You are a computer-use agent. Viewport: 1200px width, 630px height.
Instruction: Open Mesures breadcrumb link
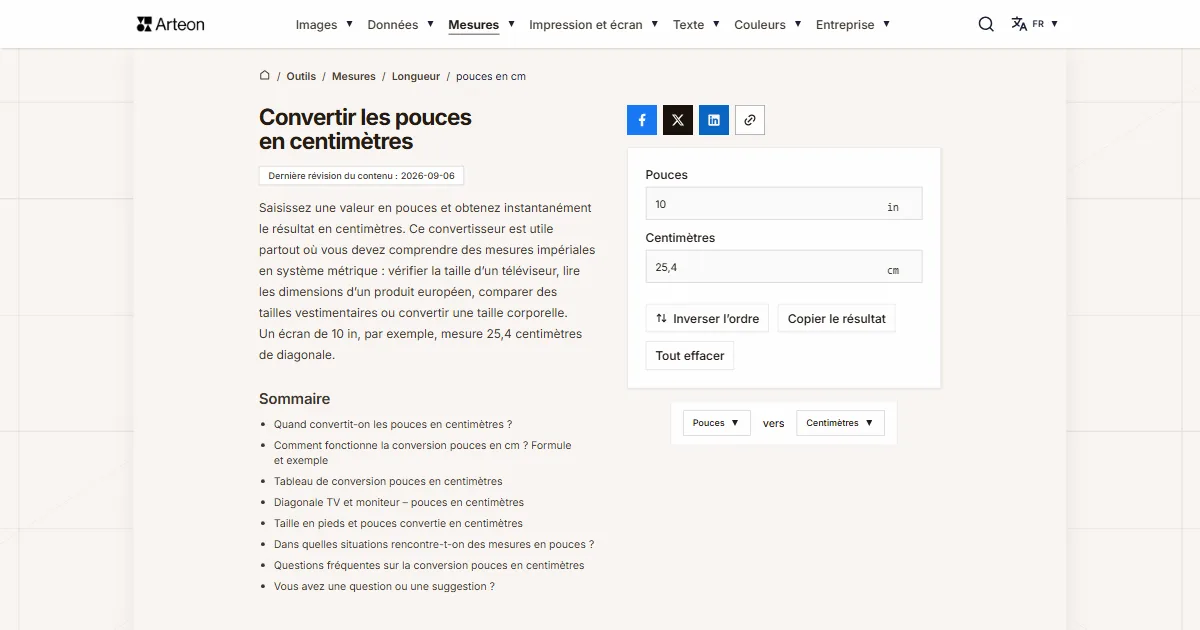pos(354,76)
